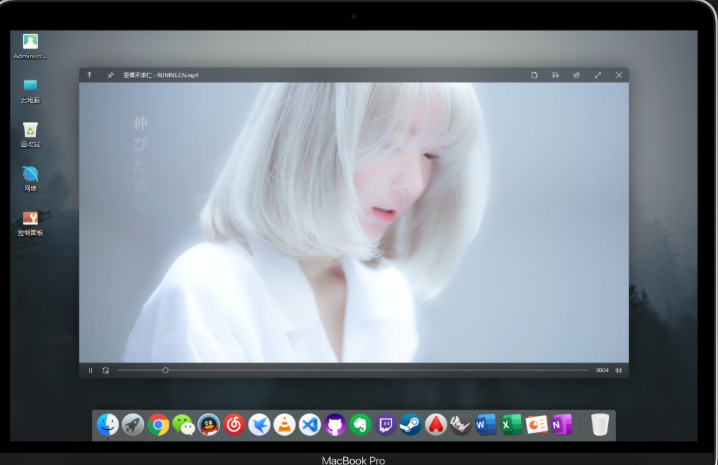Toggle pin window on top icon
The height and width of the screenshot is (465, 718).
point(110,75)
